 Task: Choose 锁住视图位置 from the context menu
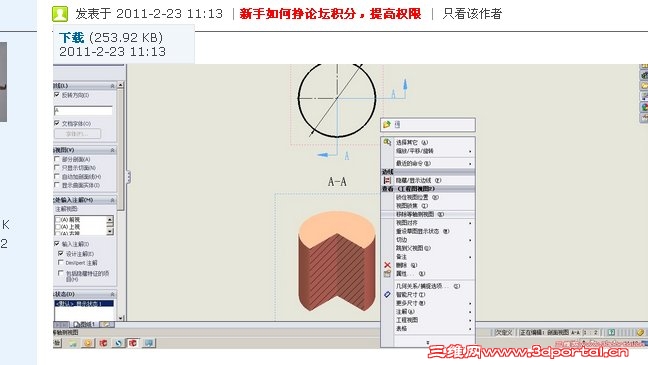click(434, 197)
